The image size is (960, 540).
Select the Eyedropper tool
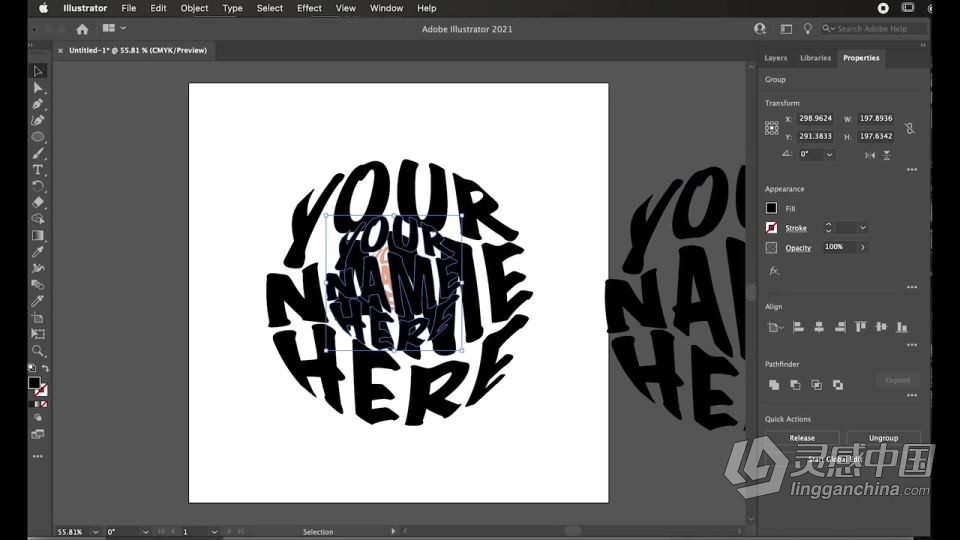pos(38,252)
